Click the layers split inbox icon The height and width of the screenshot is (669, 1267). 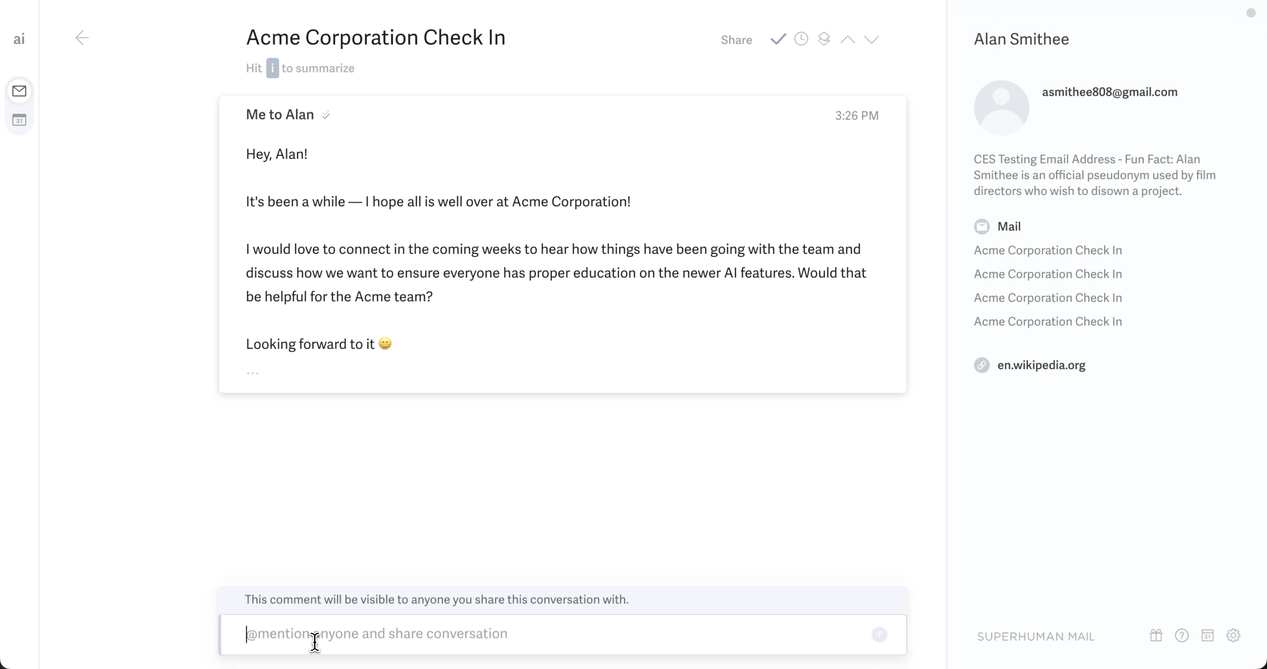pos(824,39)
